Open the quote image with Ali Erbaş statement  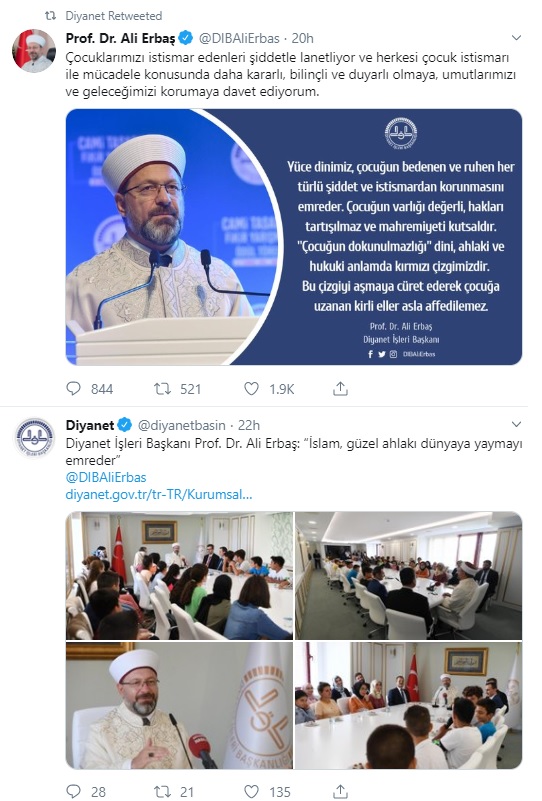click(x=294, y=237)
